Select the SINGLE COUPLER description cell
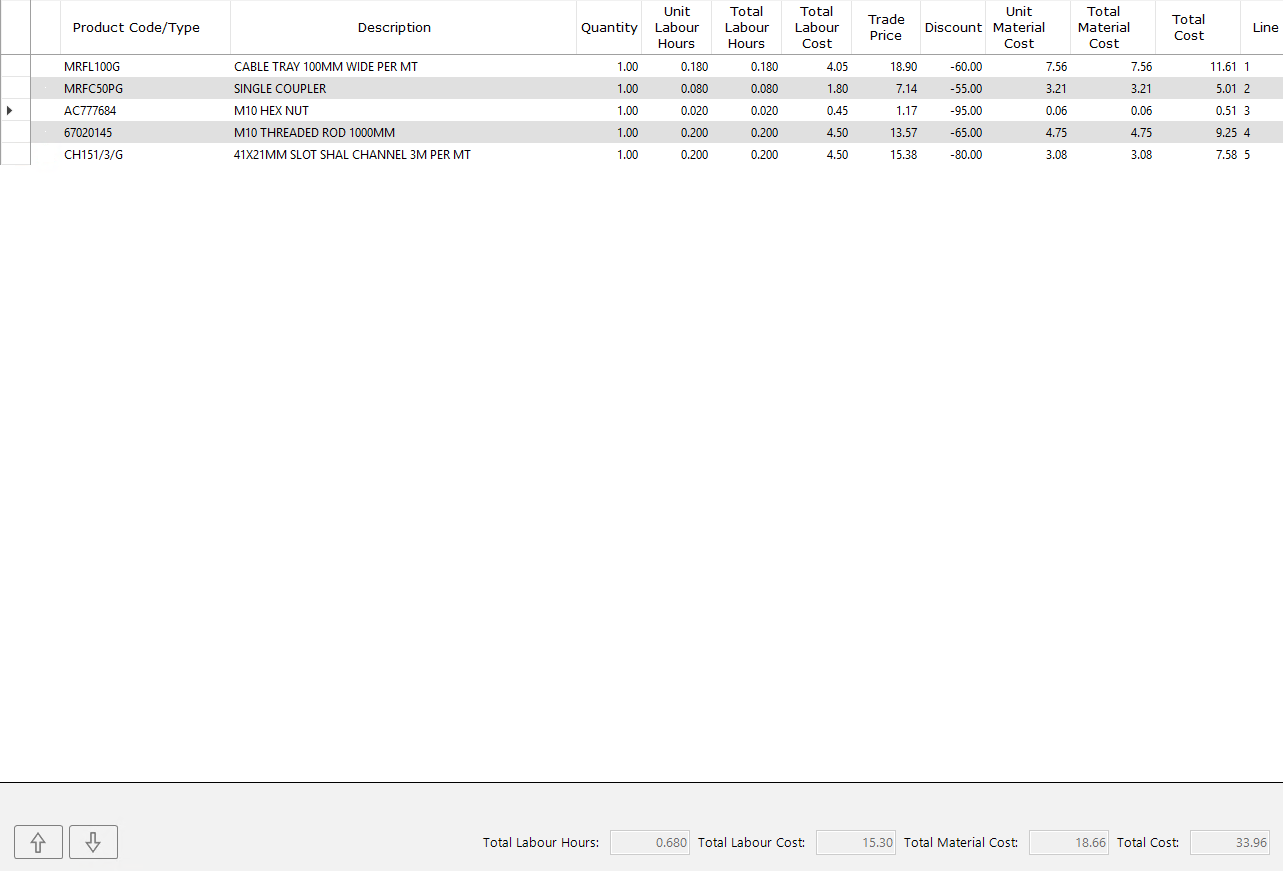1283x871 pixels. point(280,89)
